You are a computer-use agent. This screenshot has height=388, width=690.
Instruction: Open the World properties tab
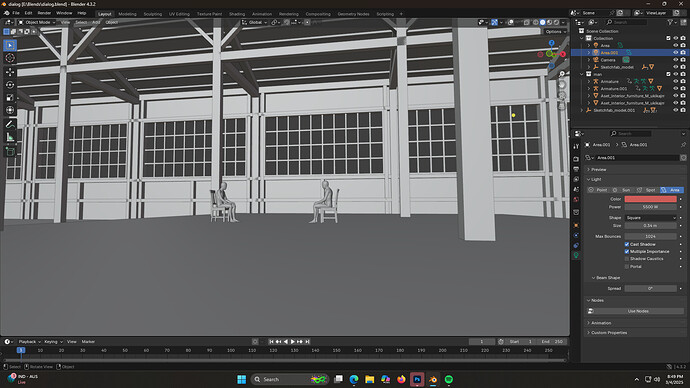point(576,199)
